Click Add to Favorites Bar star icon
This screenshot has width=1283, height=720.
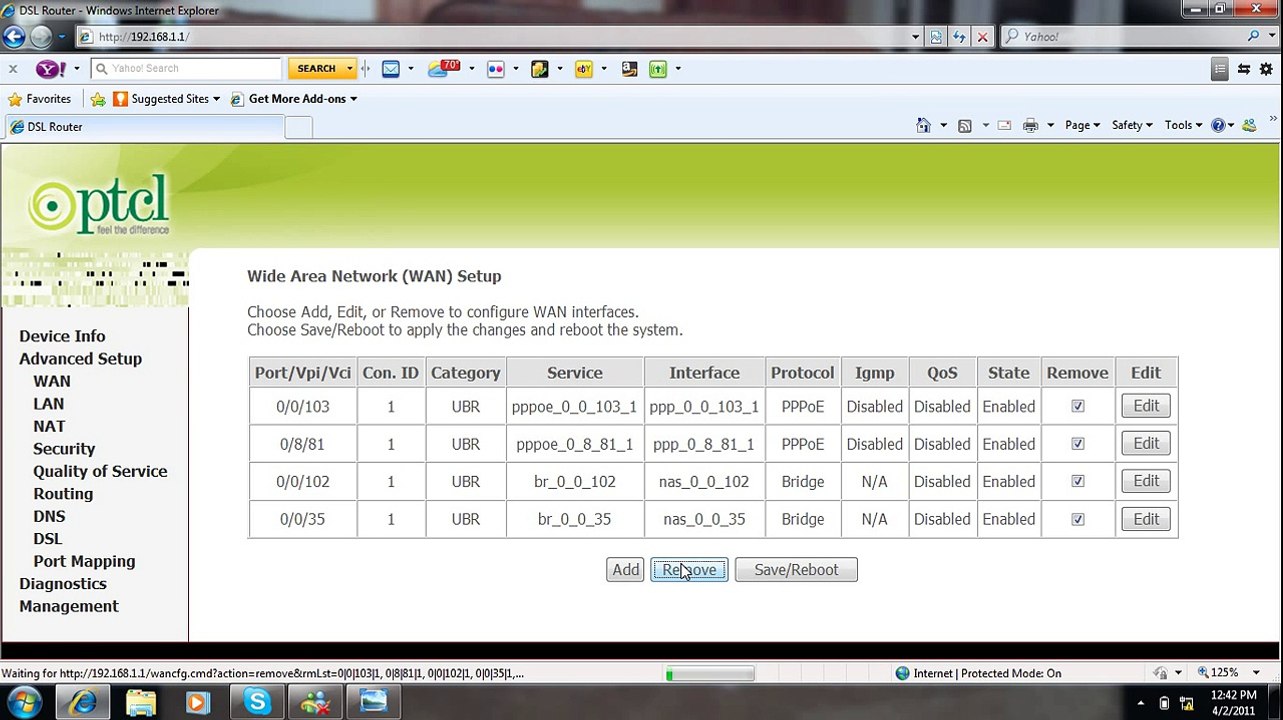[x=98, y=99]
